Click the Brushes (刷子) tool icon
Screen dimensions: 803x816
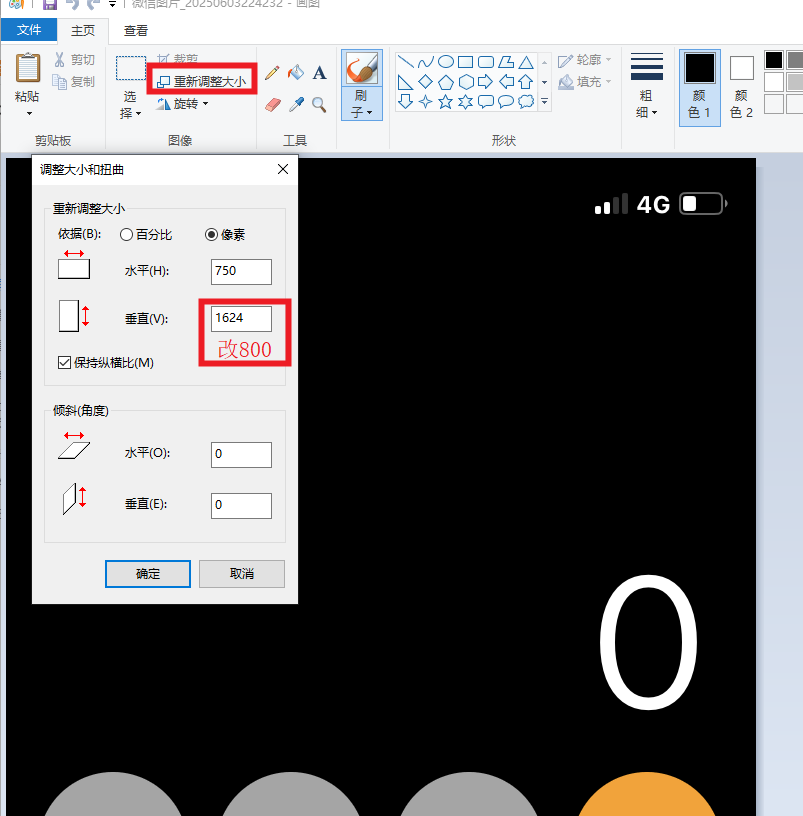(362, 68)
